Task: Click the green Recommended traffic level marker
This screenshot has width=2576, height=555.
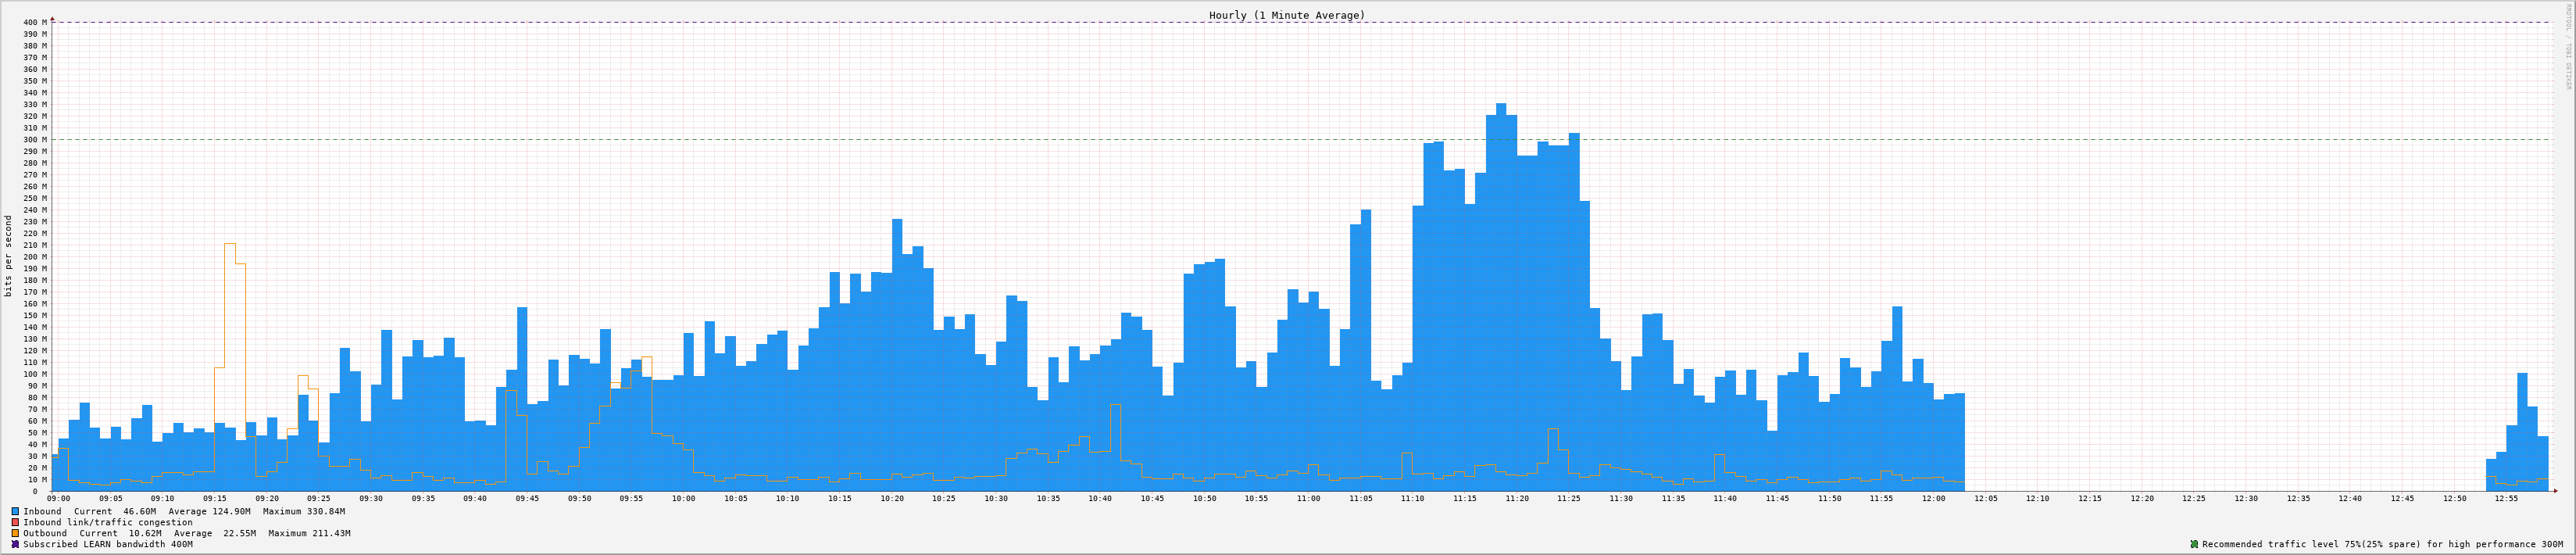Action: pos(2194,544)
